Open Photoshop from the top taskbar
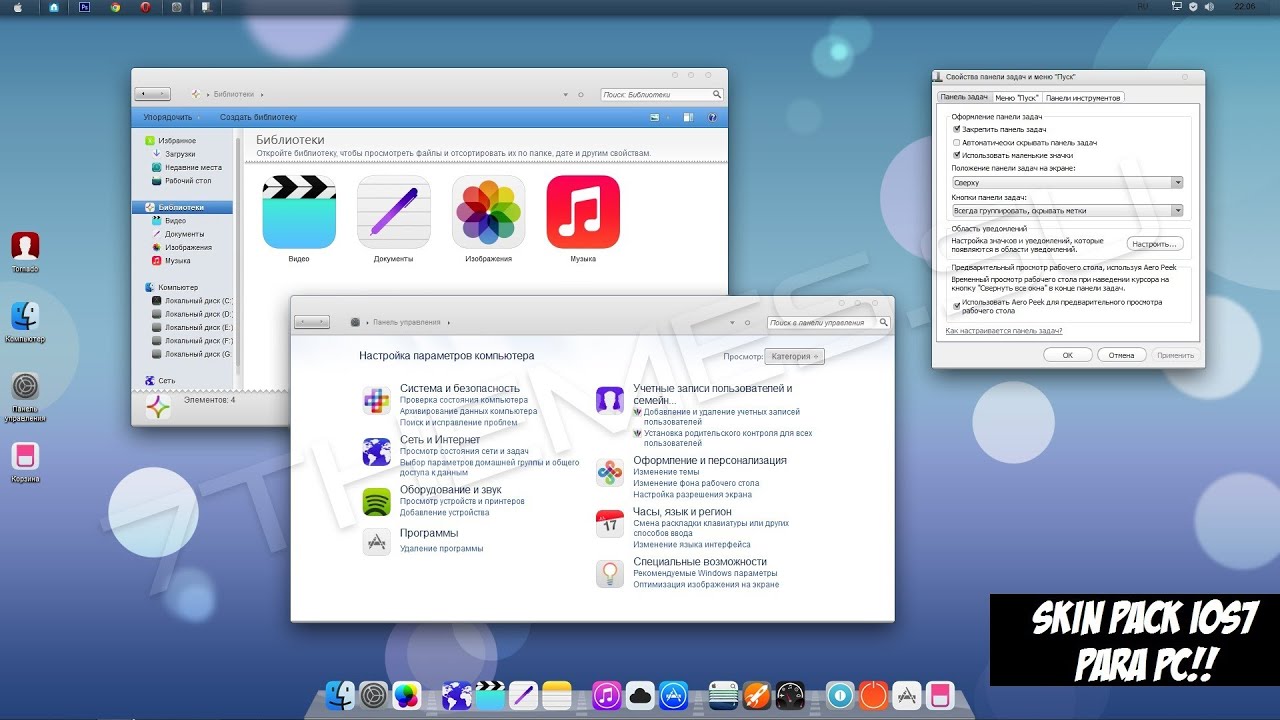 tap(84, 7)
